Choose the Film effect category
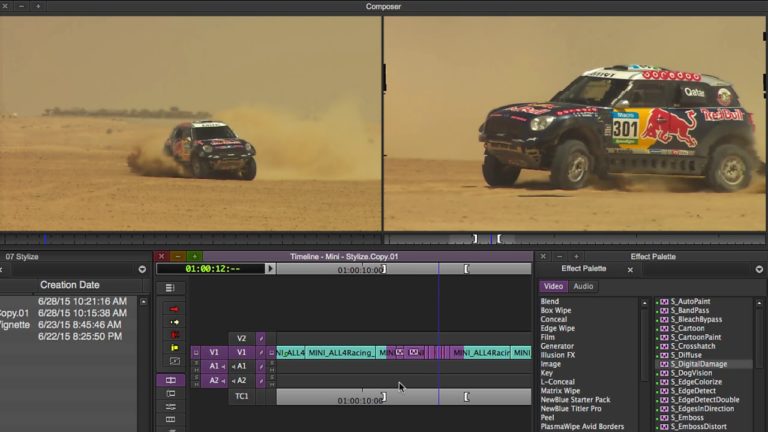768x432 pixels. click(x=548, y=337)
